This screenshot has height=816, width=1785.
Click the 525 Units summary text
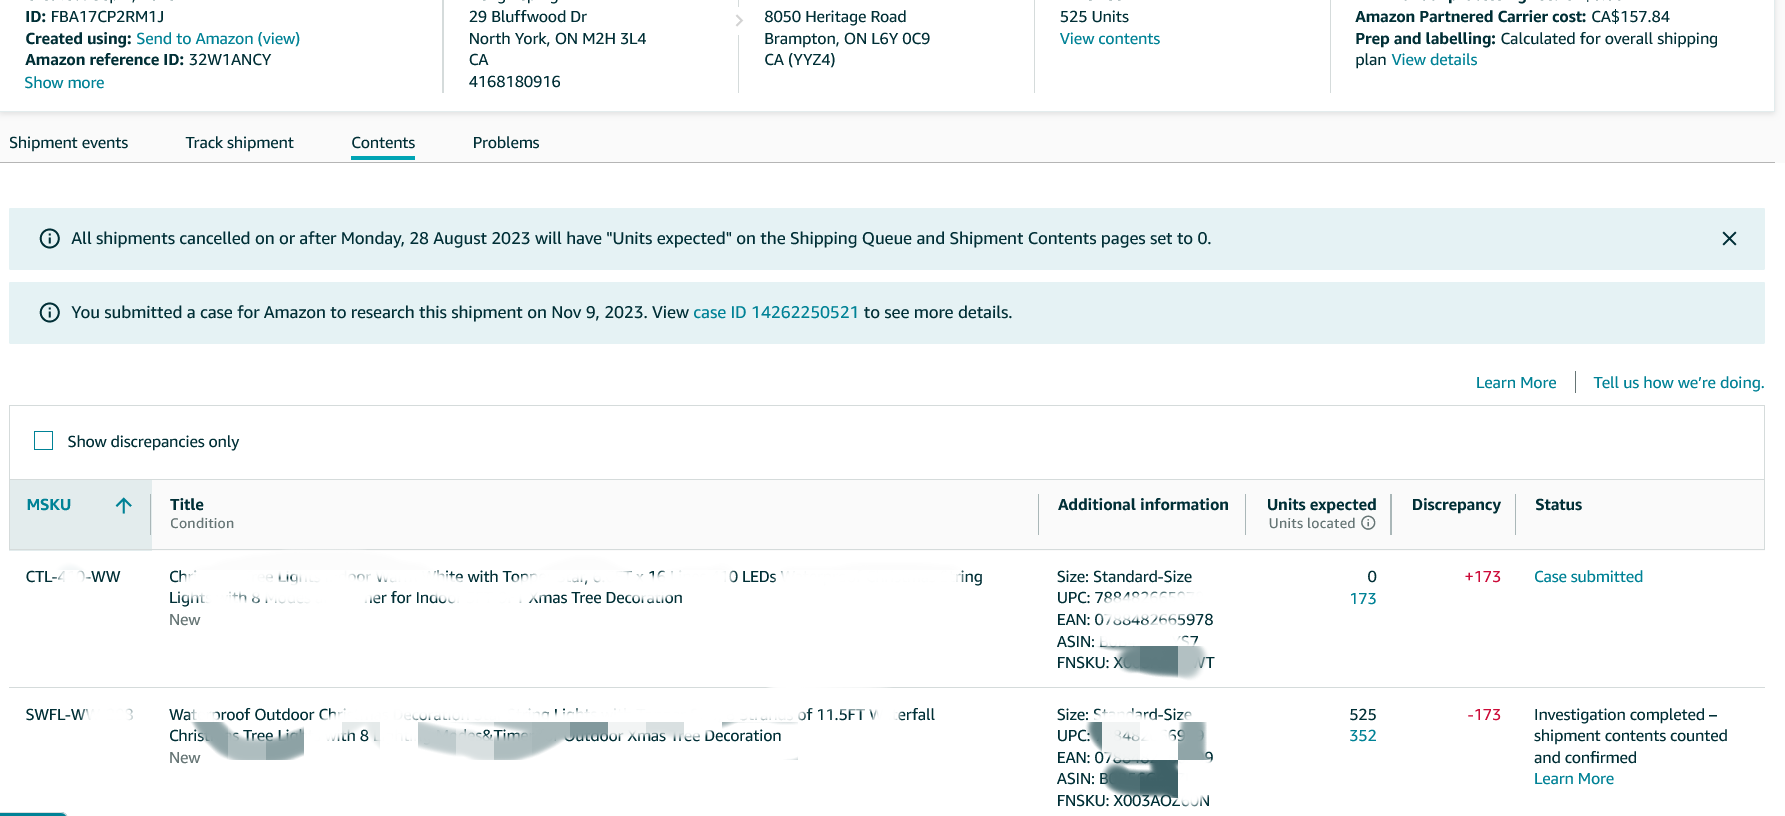point(1094,17)
